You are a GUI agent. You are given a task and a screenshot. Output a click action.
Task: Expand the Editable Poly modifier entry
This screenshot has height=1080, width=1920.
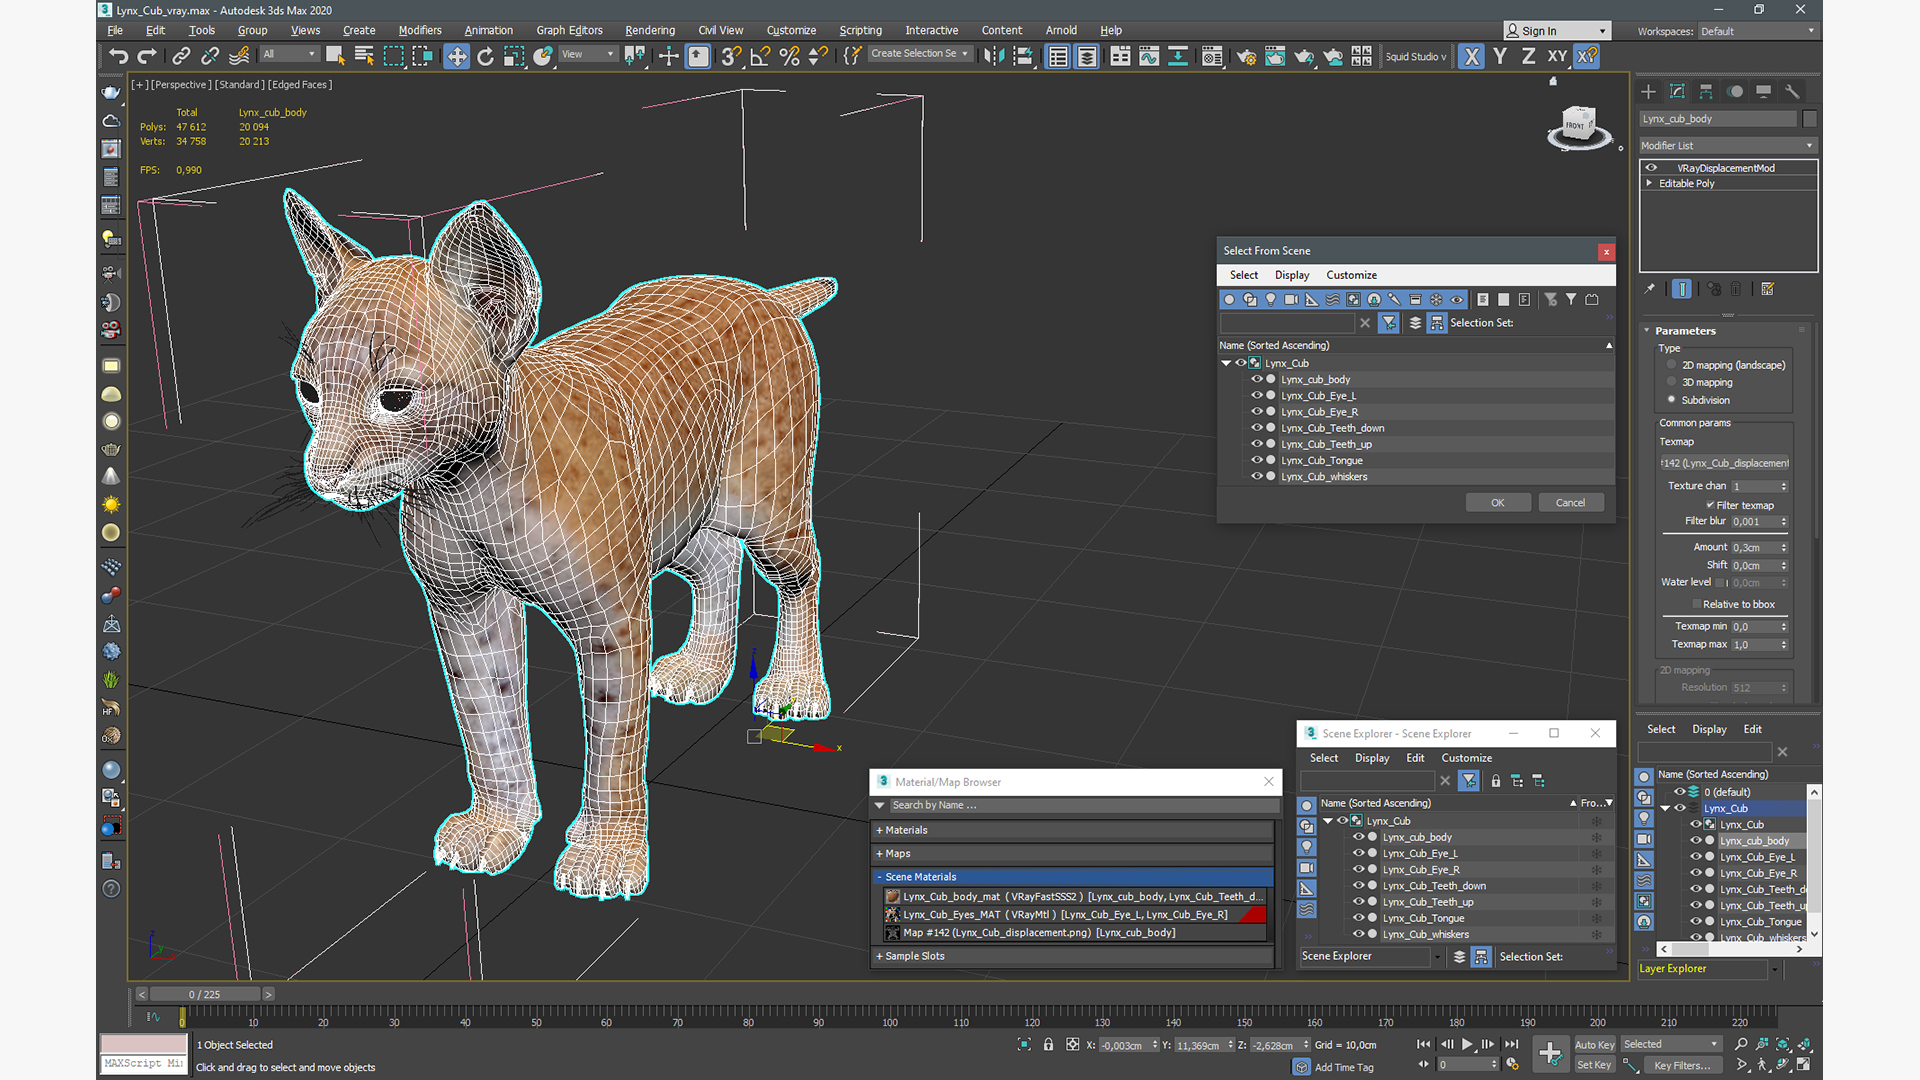[1649, 183]
